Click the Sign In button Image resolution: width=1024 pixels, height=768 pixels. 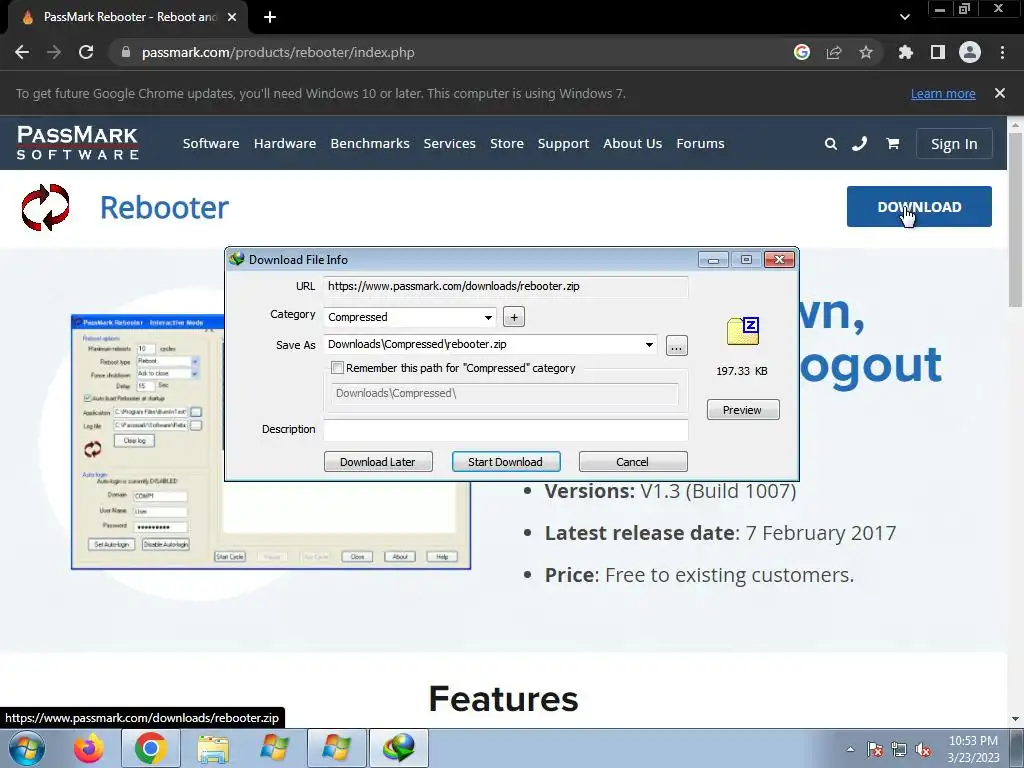(954, 144)
